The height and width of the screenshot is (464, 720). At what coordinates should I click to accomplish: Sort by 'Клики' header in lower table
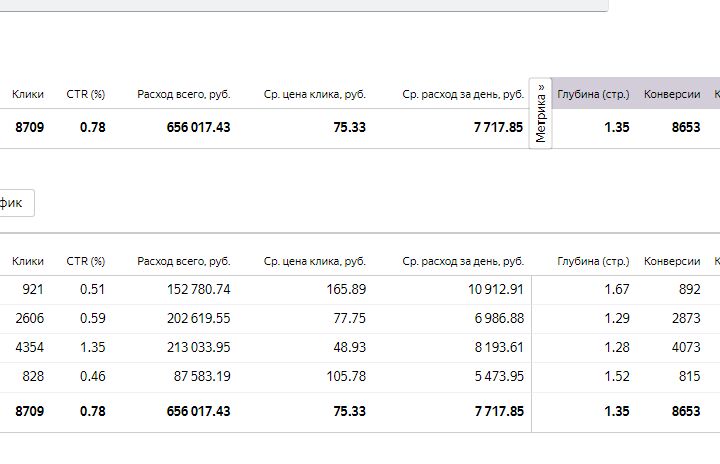tap(28, 261)
